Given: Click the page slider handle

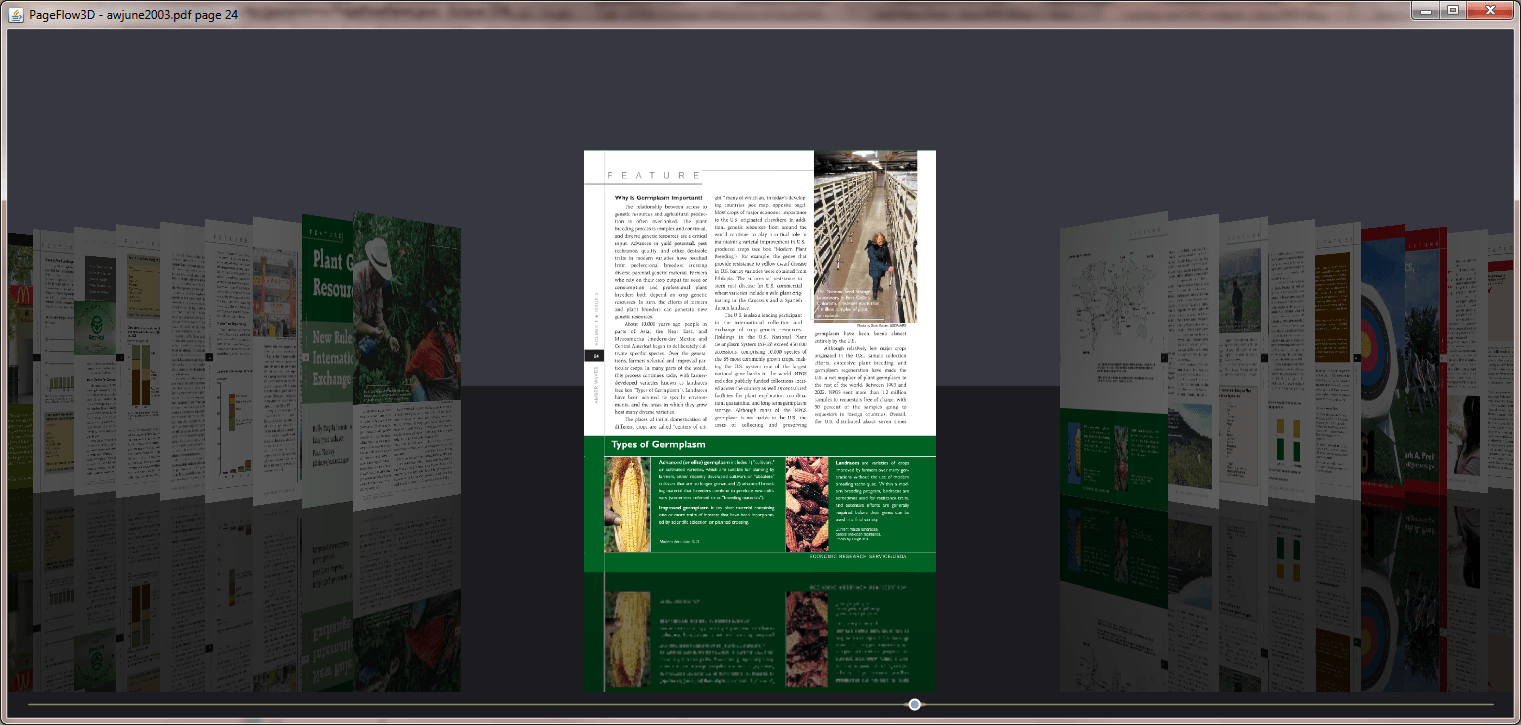Looking at the screenshot, I should [x=914, y=705].
